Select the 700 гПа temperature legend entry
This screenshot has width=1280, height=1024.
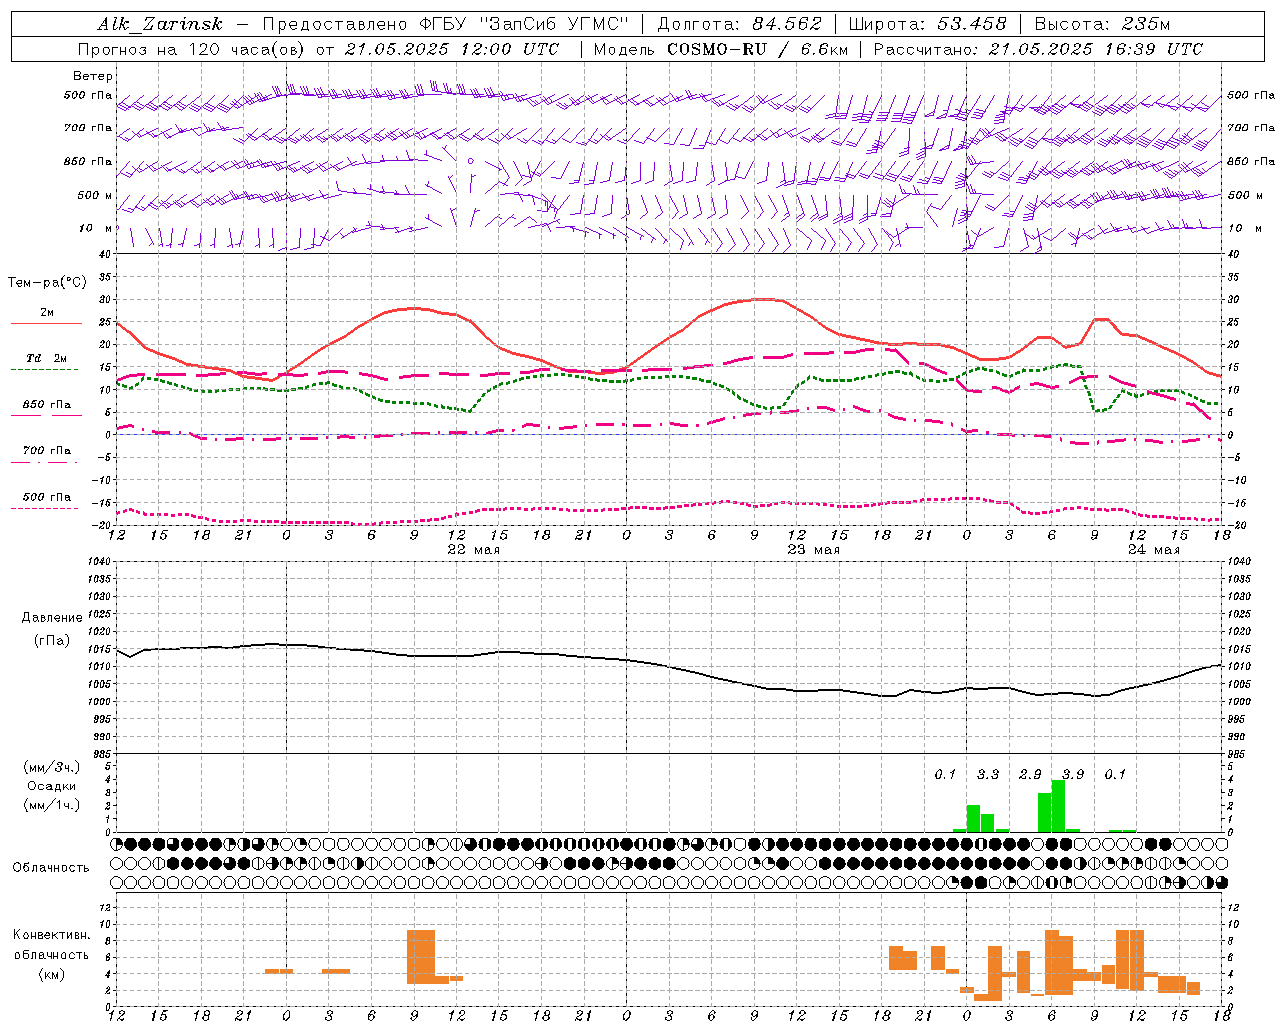click(47, 451)
